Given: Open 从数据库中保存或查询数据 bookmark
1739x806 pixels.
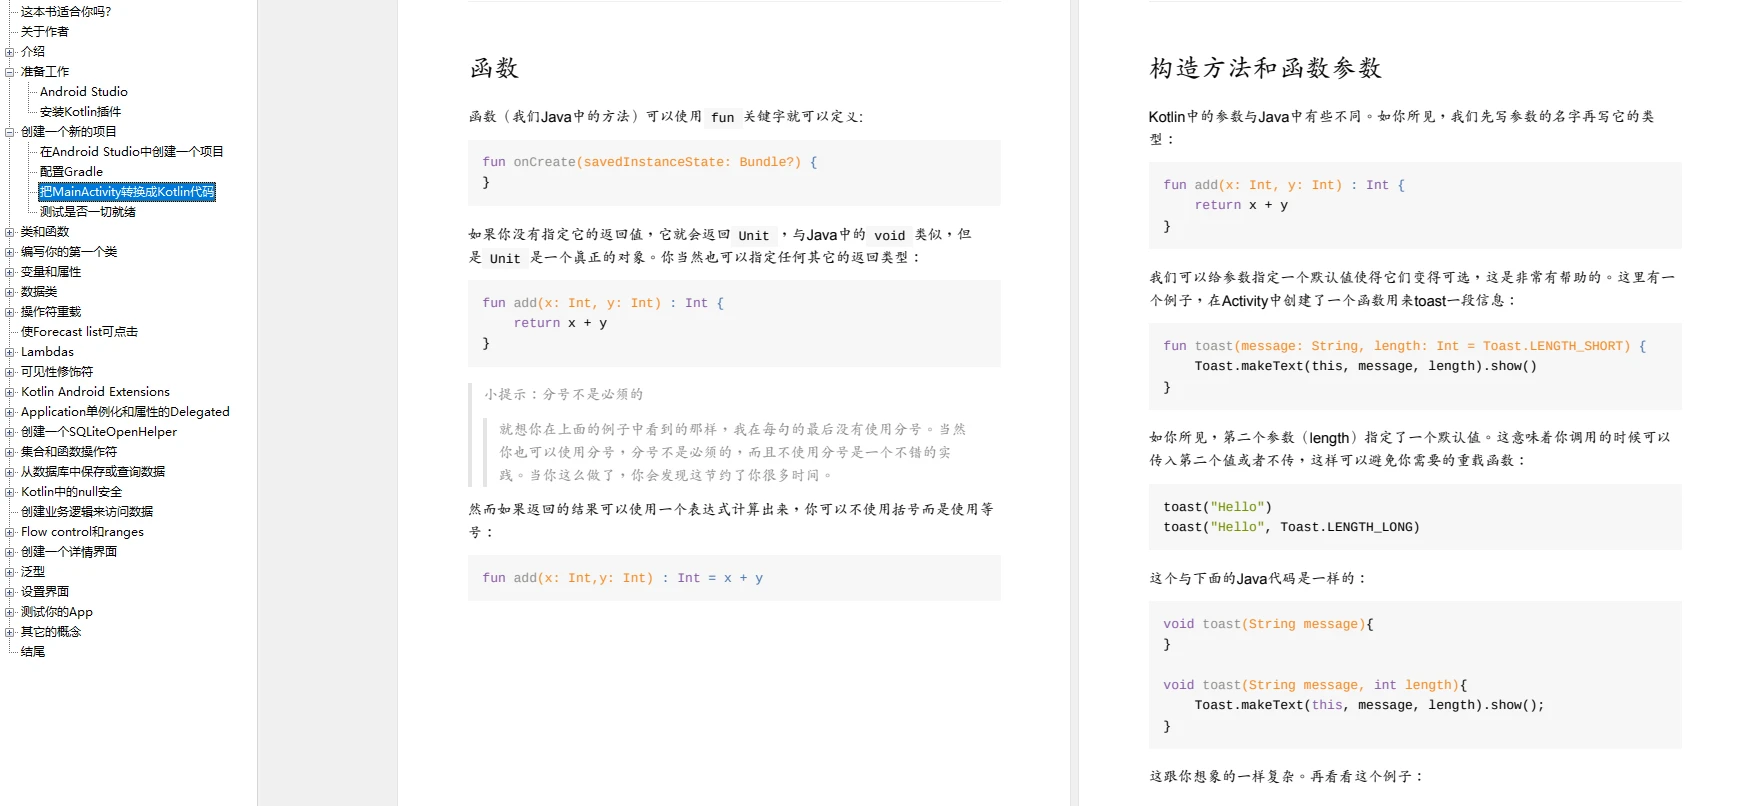Looking at the screenshot, I should pos(93,472).
